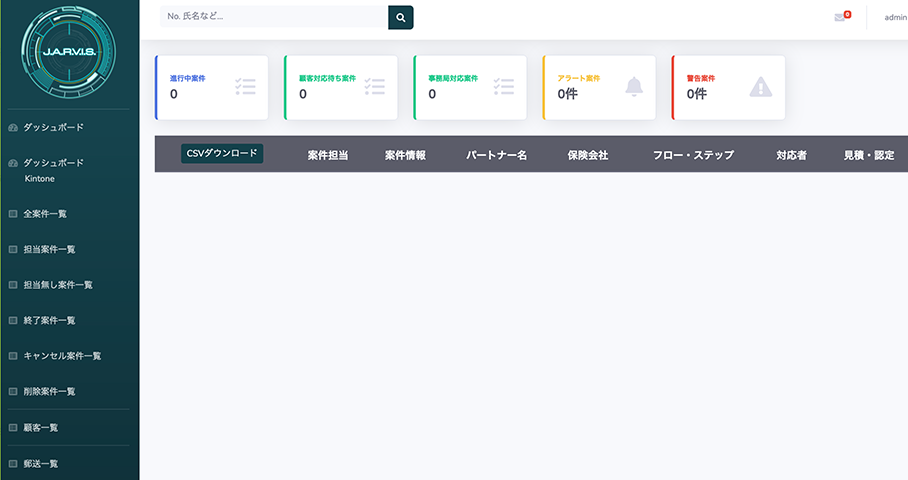The width and height of the screenshot is (908, 480).
Task: Sort by 案件担当 column header
Action: [327, 155]
